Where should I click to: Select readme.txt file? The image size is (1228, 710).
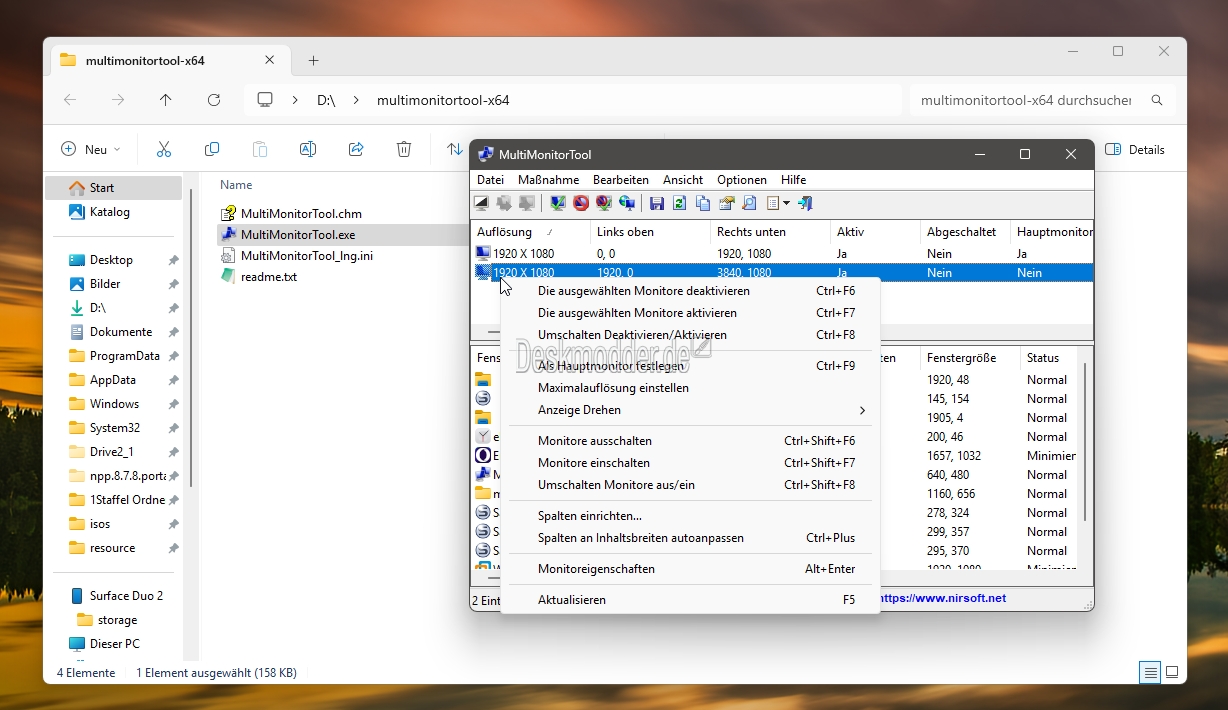click(268, 277)
